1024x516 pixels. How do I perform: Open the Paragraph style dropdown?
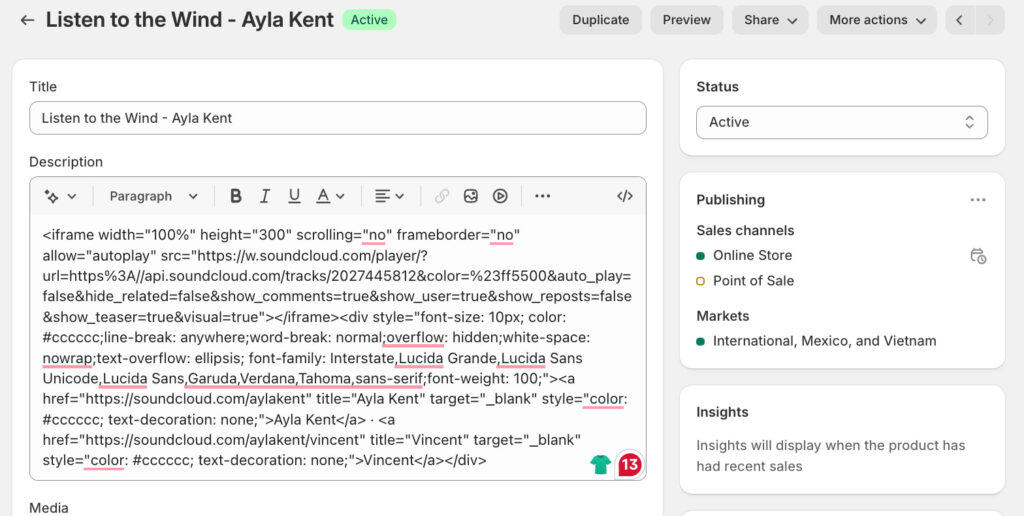click(x=153, y=196)
